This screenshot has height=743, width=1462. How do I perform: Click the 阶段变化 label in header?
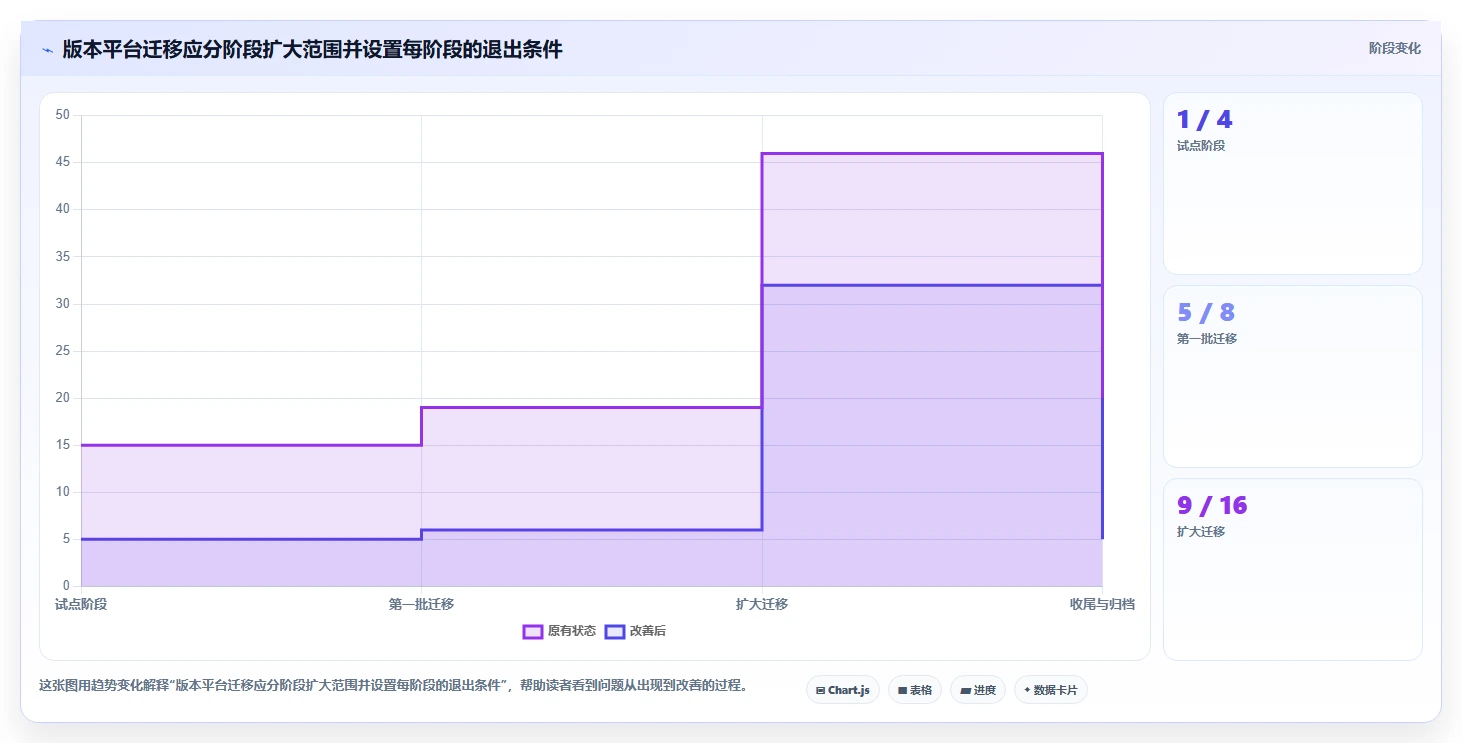pos(1395,48)
